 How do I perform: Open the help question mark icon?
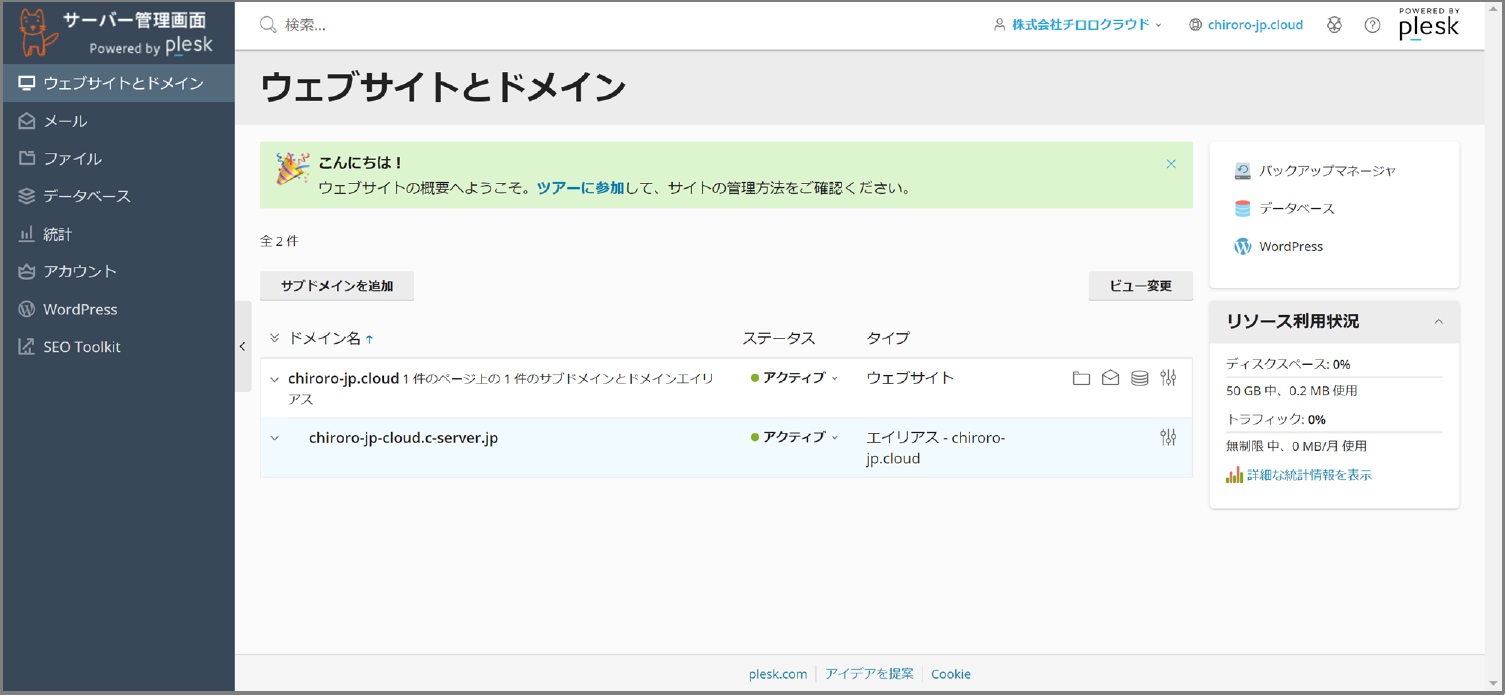click(x=1372, y=25)
